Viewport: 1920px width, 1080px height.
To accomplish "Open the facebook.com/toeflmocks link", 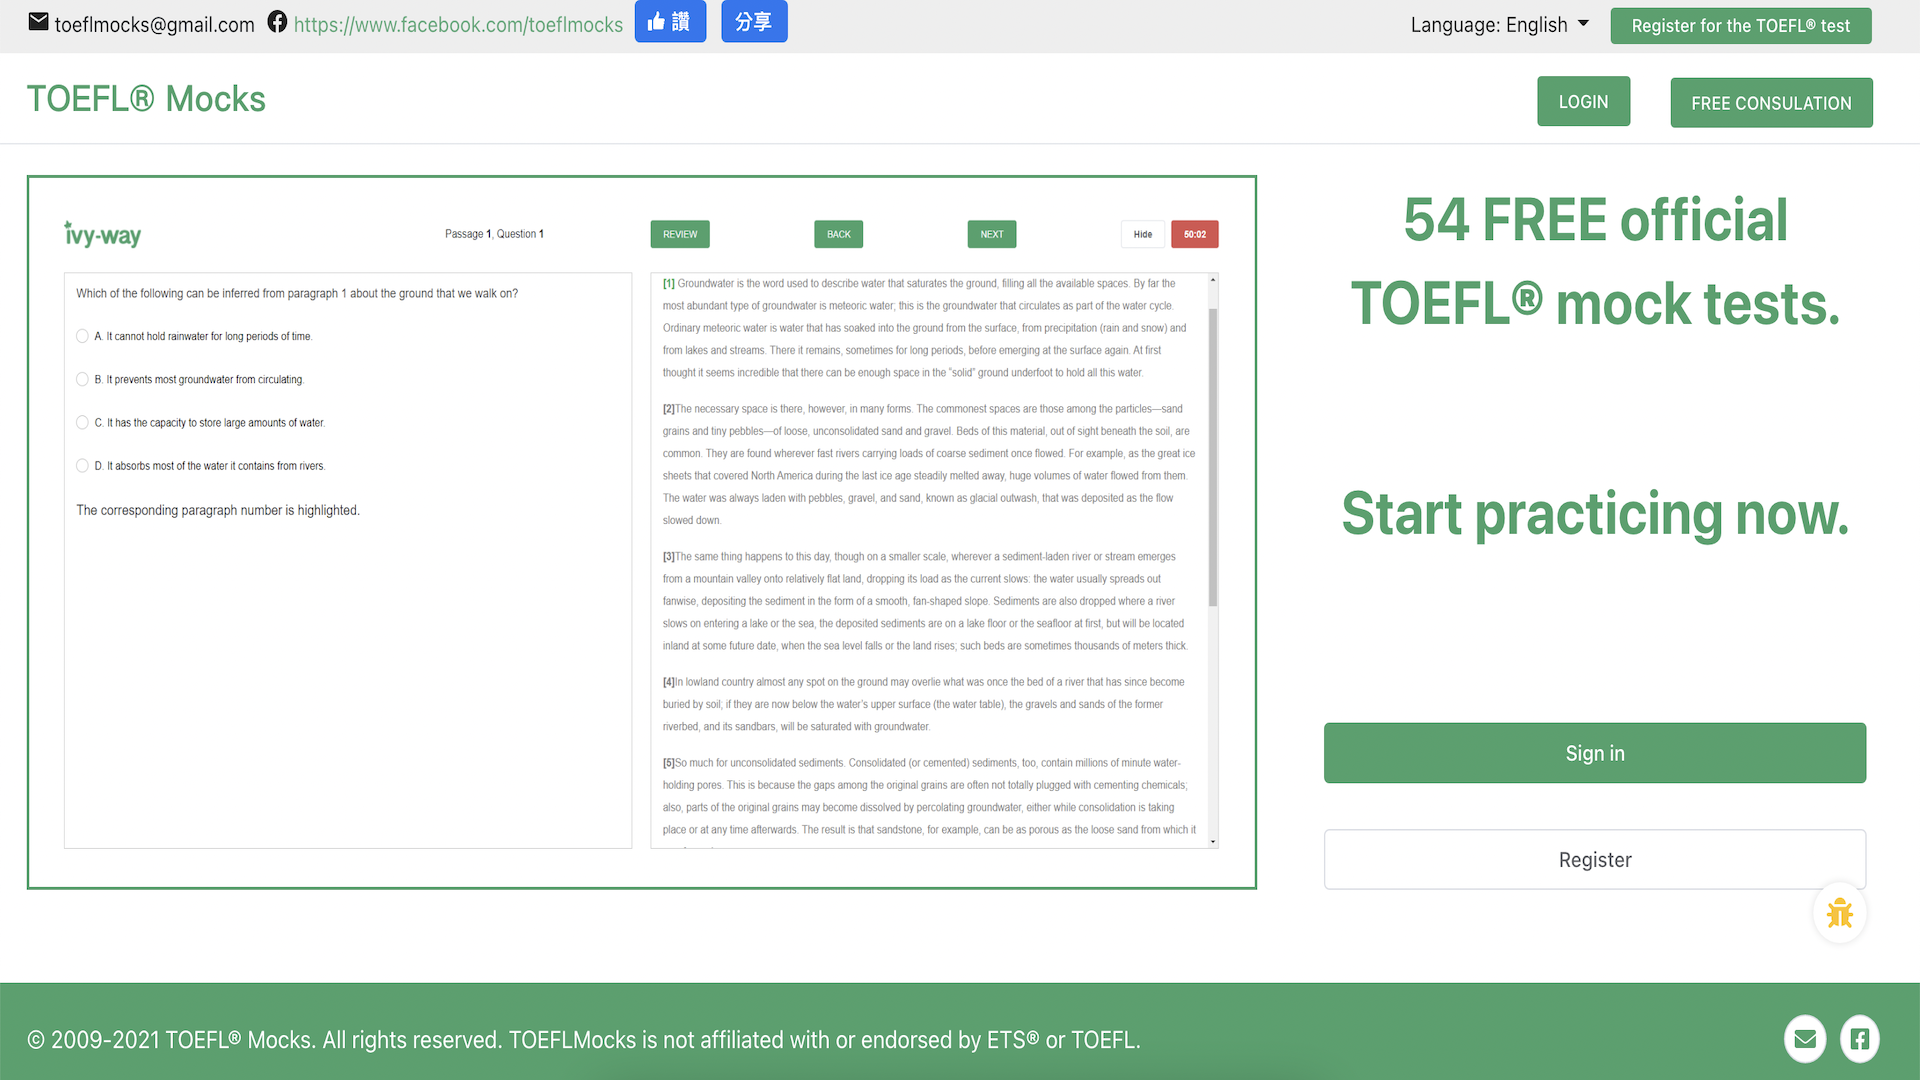I will click(x=458, y=25).
